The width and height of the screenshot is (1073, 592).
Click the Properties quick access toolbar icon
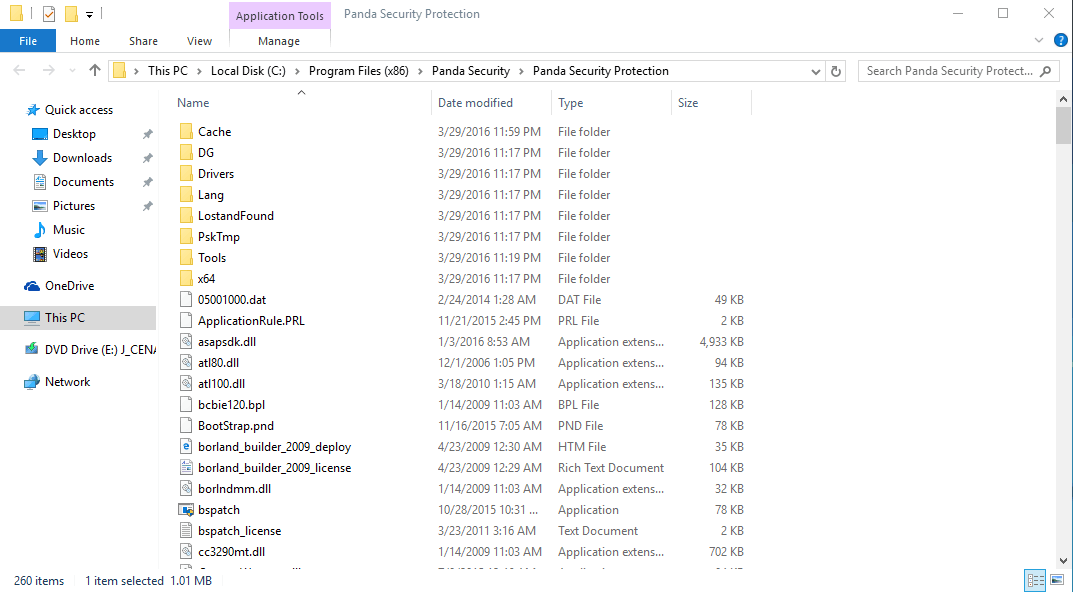pos(49,14)
